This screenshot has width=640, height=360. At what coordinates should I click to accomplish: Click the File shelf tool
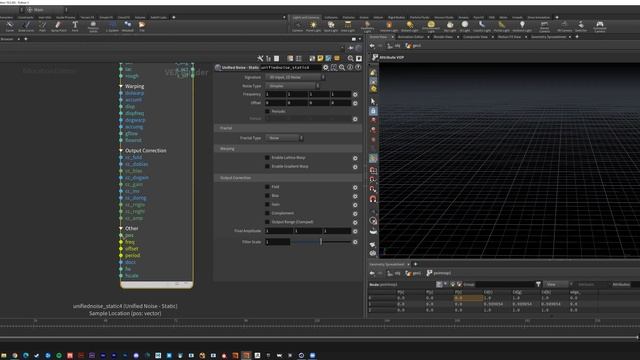142,27
